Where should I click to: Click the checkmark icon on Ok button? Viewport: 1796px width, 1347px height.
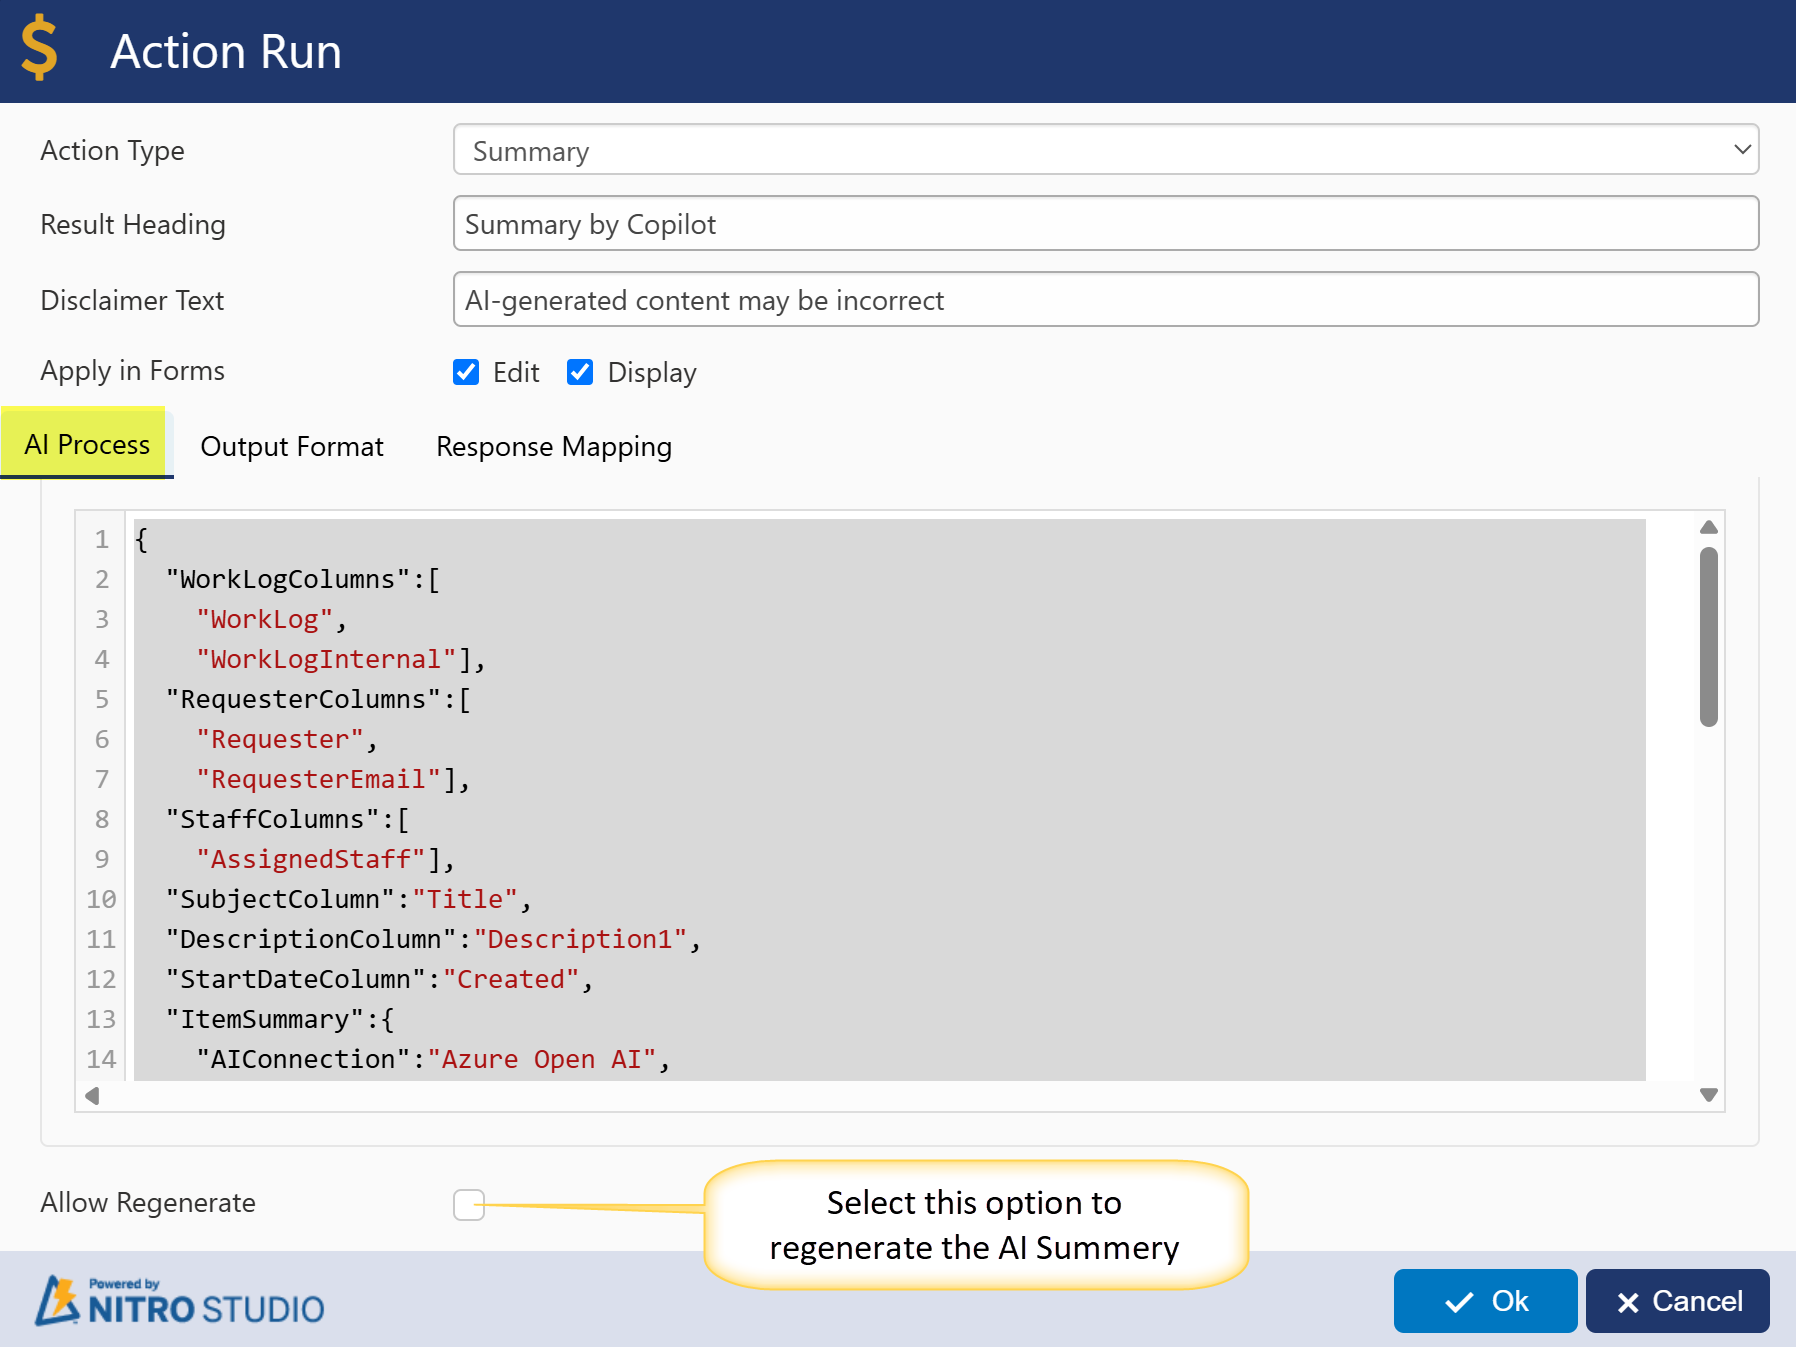(1459, 1302)
